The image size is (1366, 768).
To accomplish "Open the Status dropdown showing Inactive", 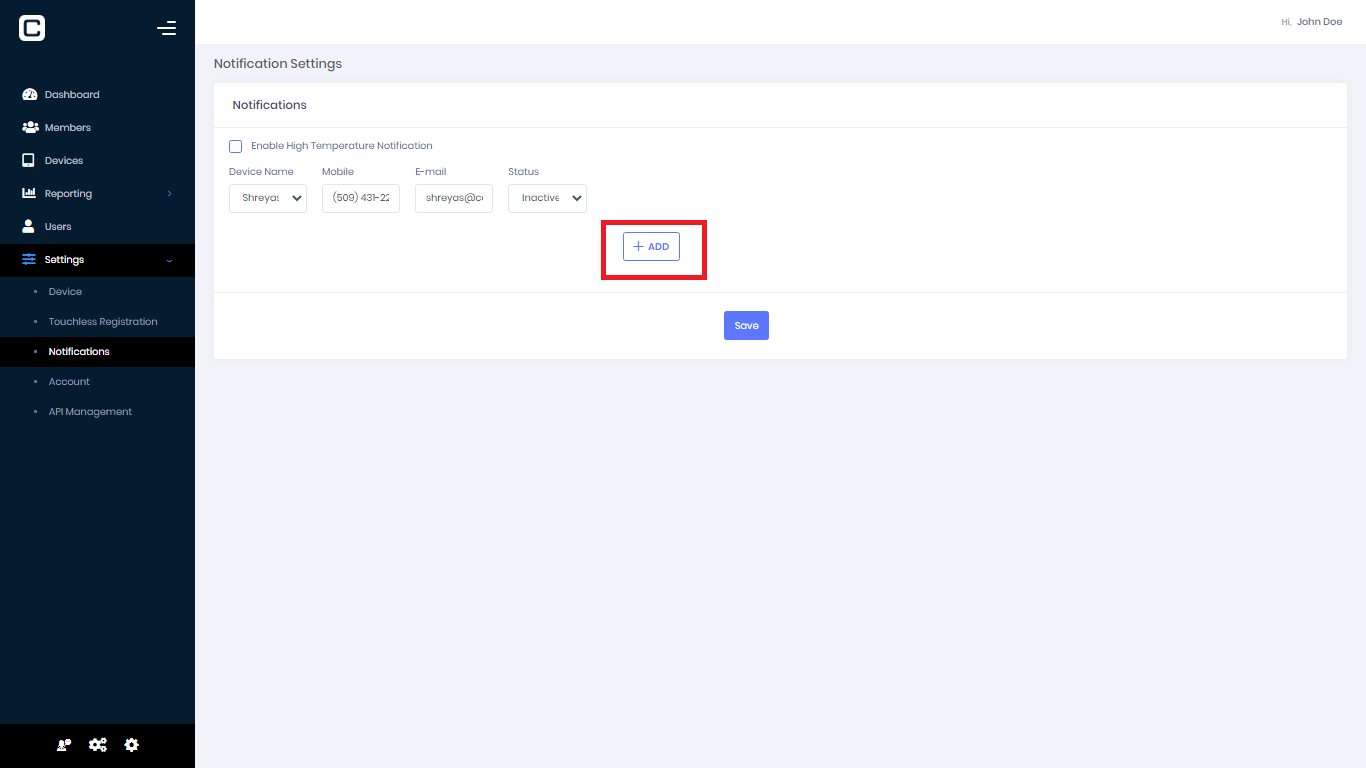I will pos(547,198).
